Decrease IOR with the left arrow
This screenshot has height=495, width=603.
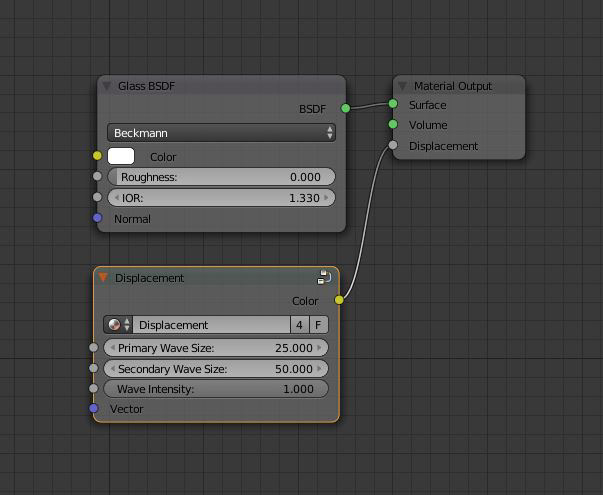tap(117, 198)
